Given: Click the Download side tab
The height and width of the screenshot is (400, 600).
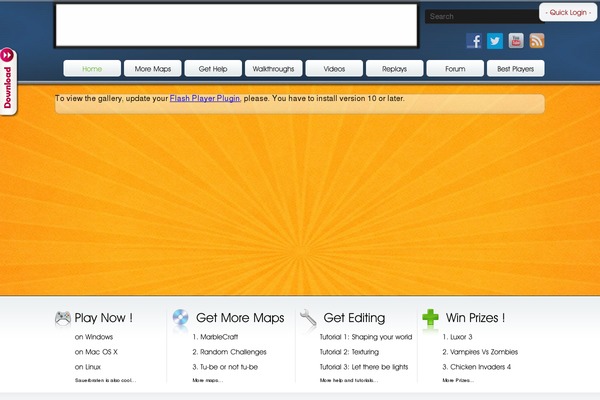Looking at the screenshot, I should 8,87.
